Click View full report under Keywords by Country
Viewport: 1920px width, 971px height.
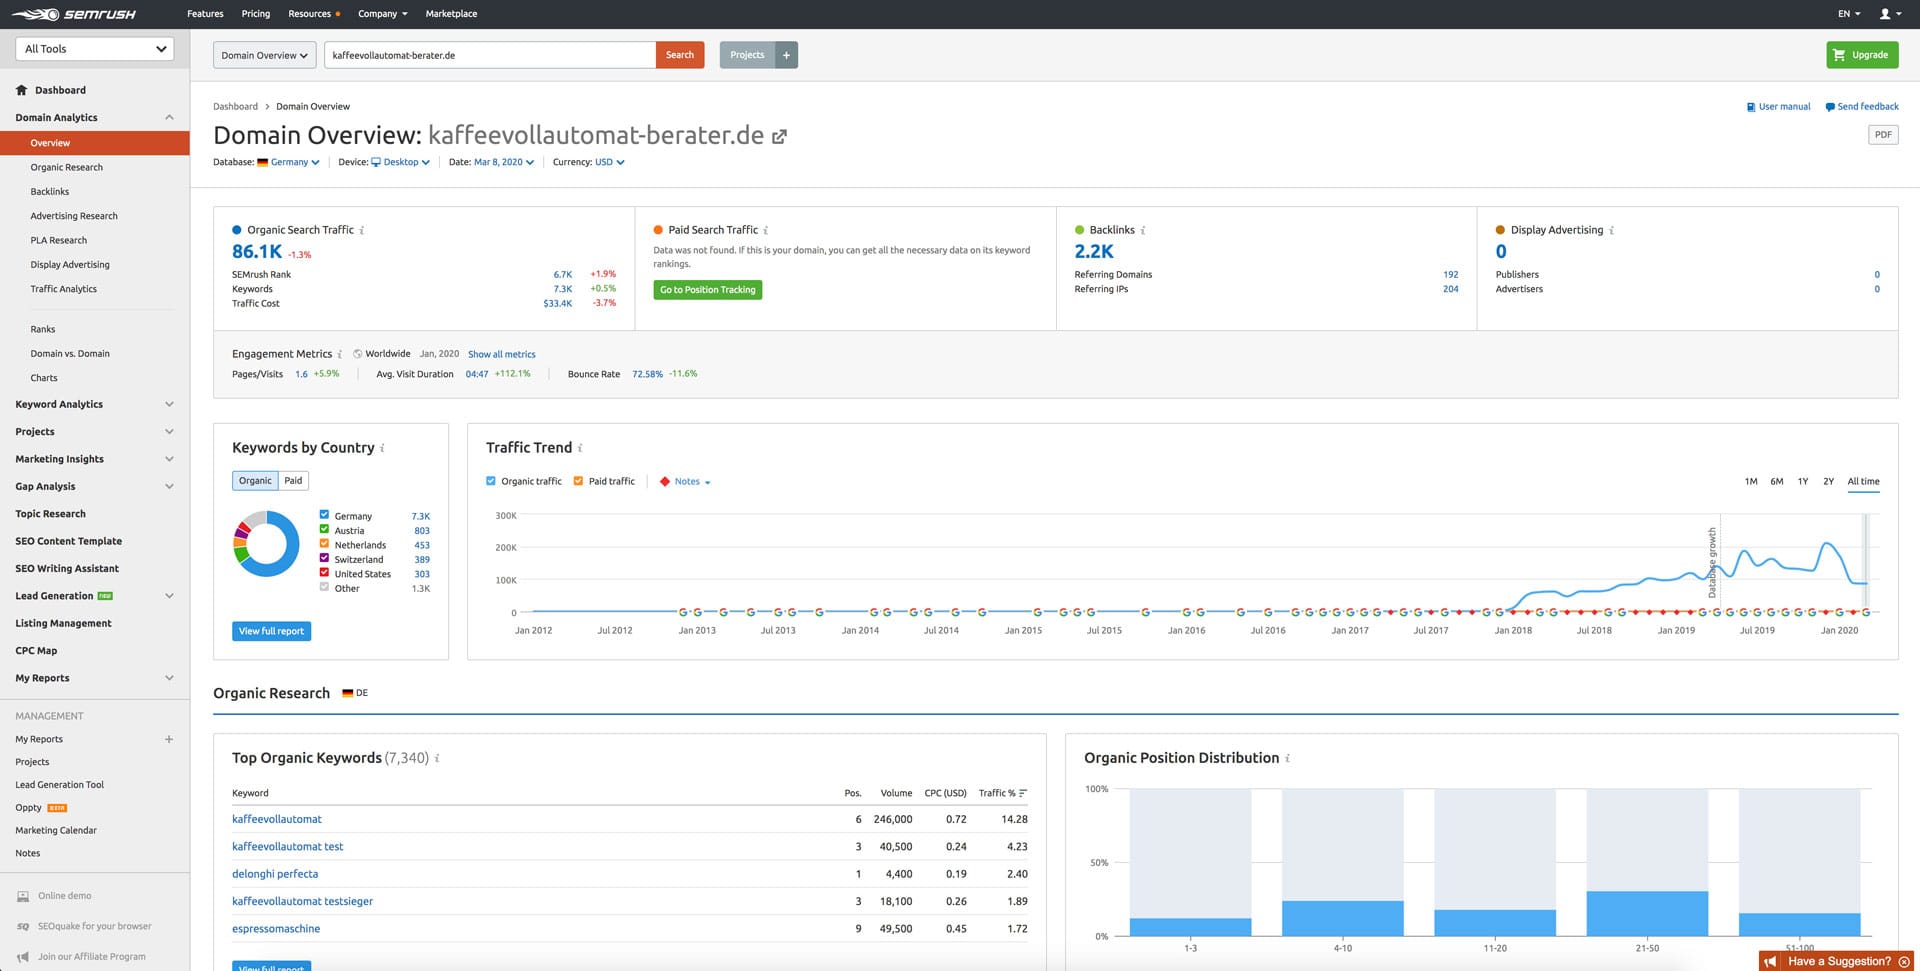(271, 631)
